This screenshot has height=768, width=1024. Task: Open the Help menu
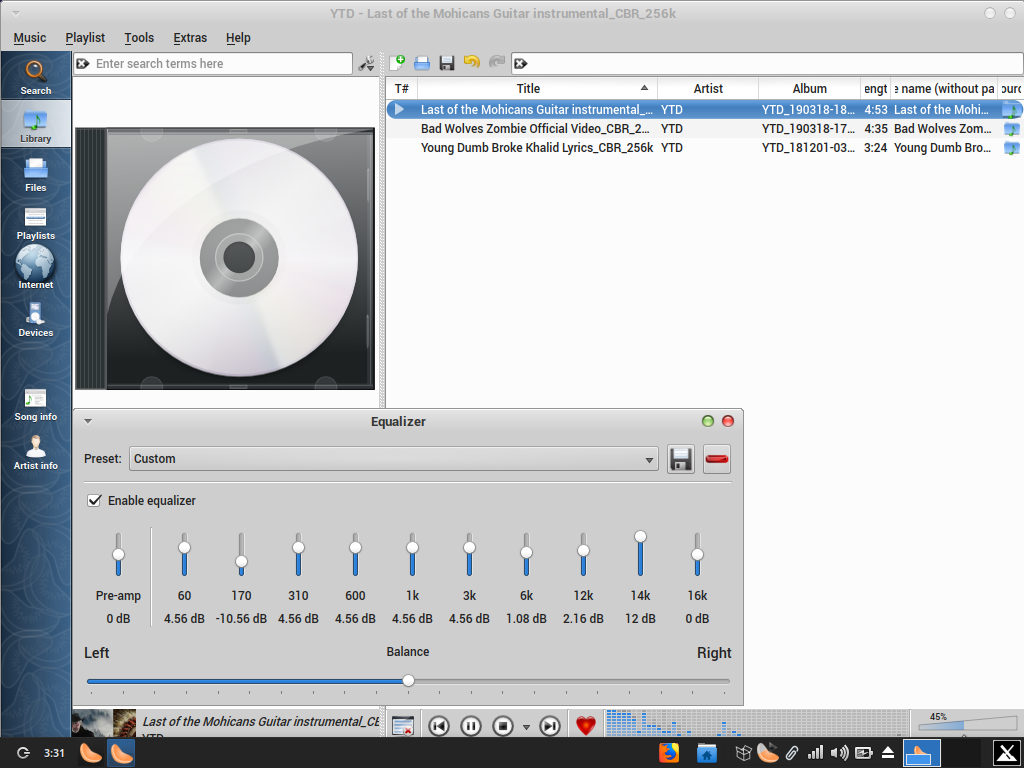pos(238,38)
